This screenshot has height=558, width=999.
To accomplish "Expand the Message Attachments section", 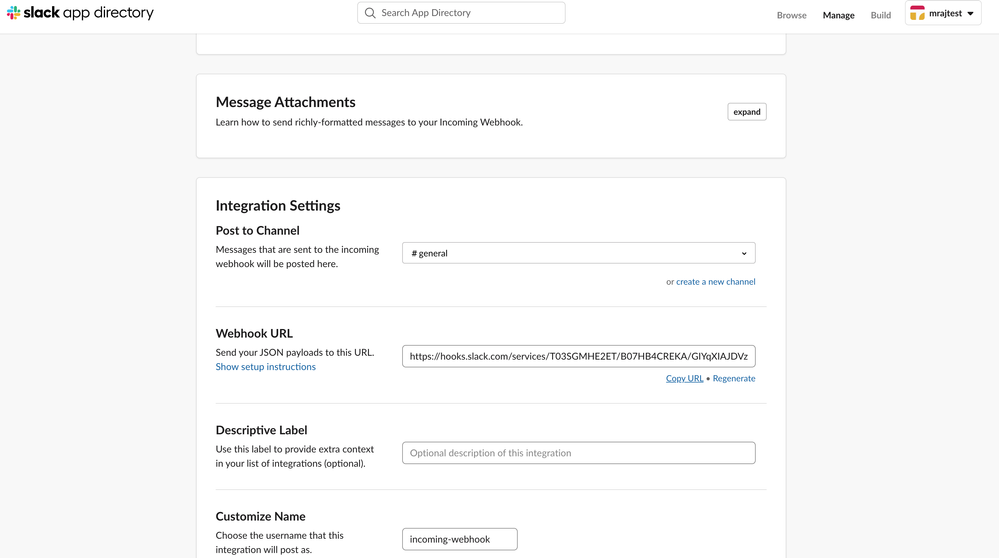I will [x=746, y=112].
